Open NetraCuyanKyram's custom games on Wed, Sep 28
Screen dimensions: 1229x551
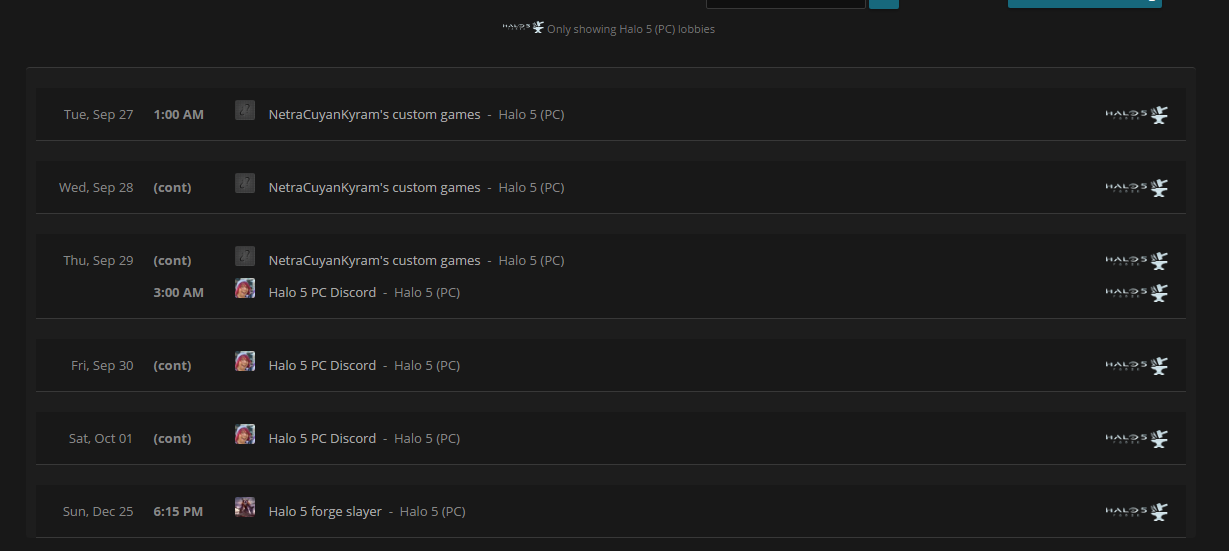[x=374, y=188]
